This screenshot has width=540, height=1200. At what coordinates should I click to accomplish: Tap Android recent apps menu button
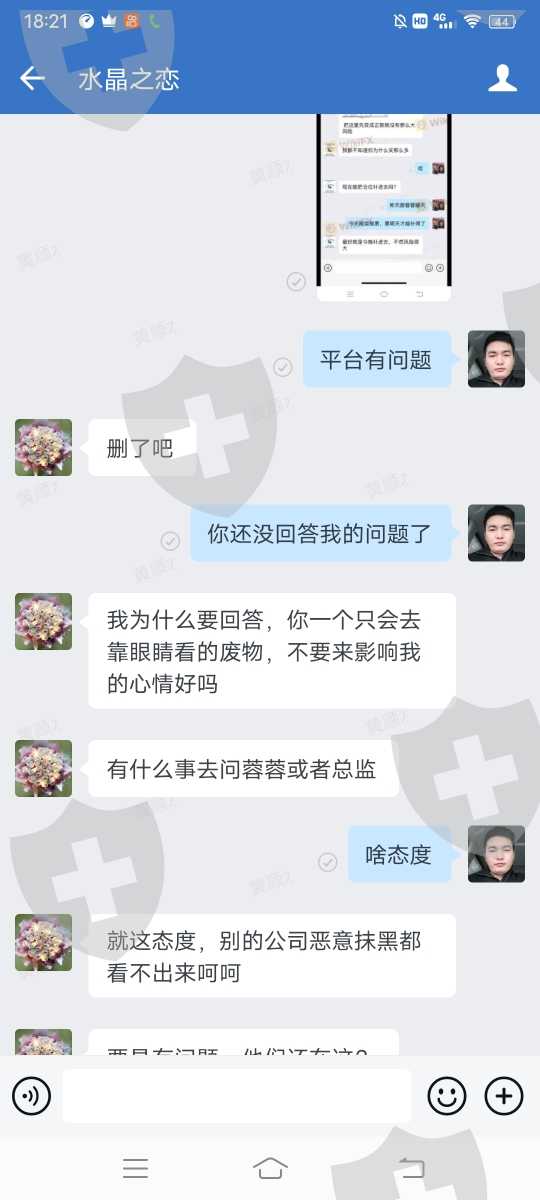[135, 1167]
